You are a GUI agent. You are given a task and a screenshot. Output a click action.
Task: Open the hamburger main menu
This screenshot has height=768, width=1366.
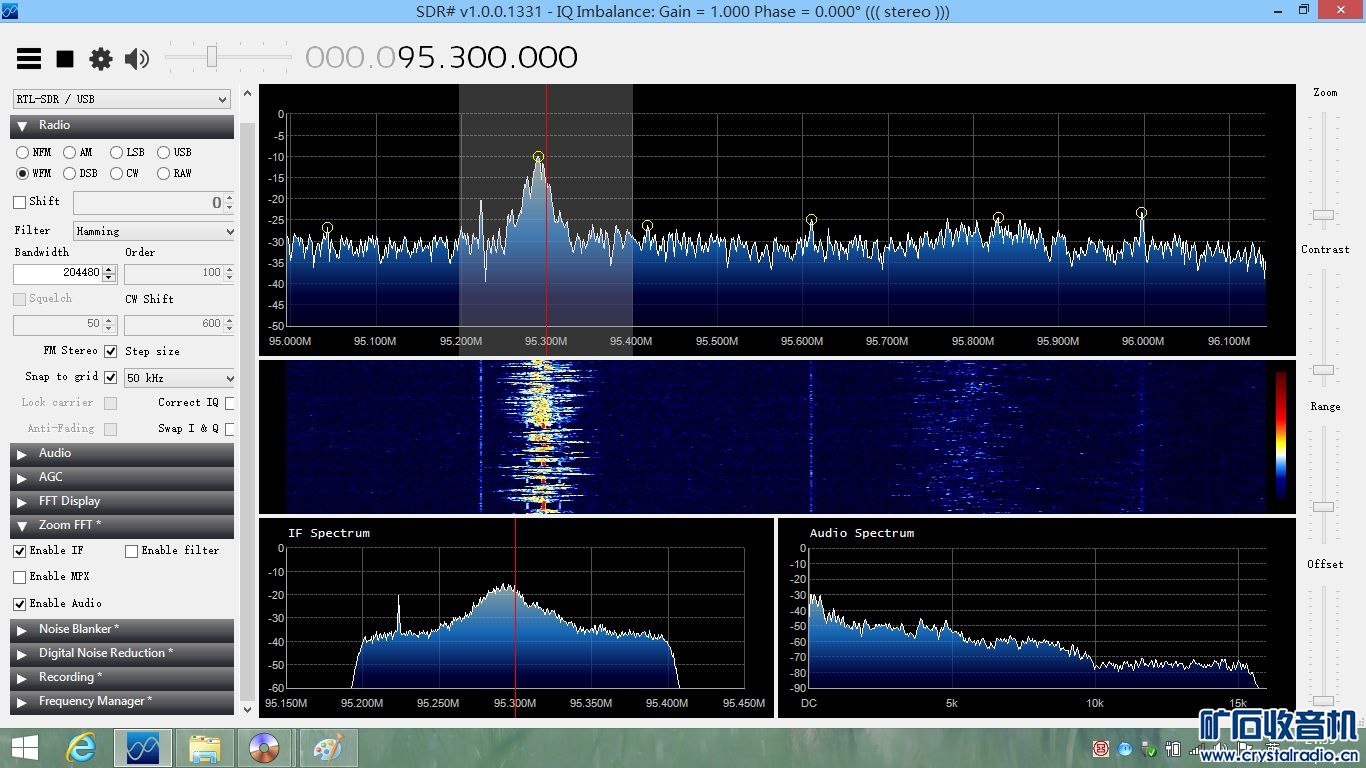(29, 59)
